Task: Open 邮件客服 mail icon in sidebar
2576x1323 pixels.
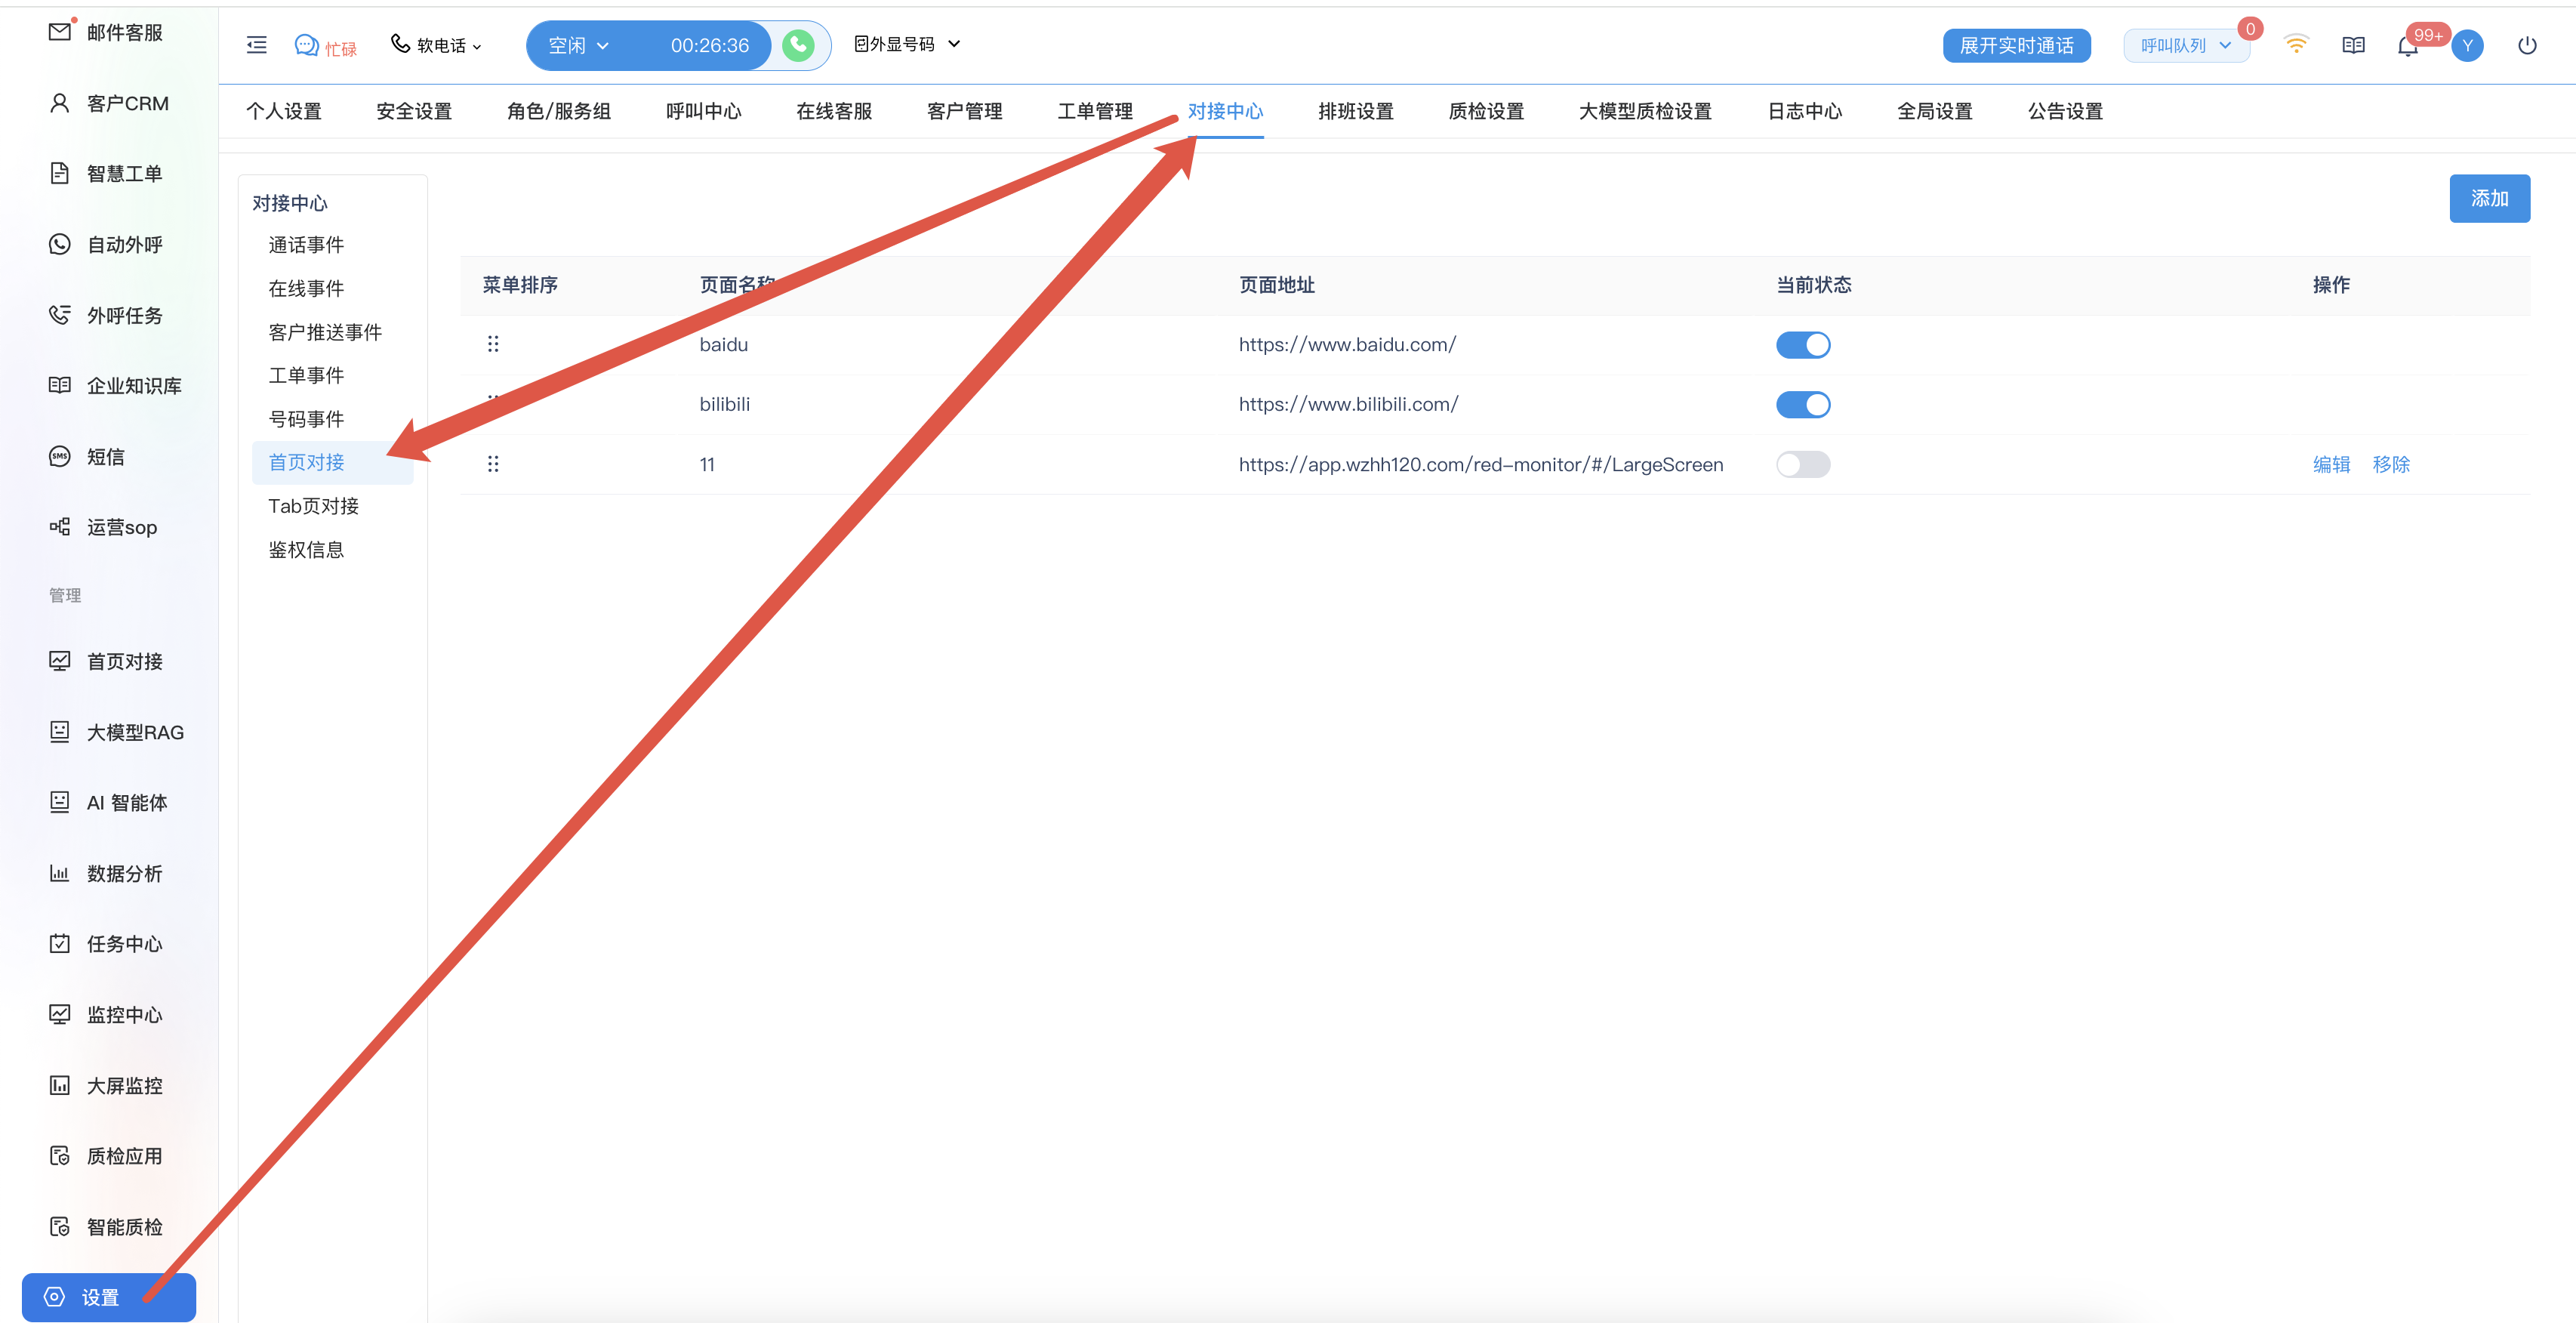Action: [x=60, y=32]
